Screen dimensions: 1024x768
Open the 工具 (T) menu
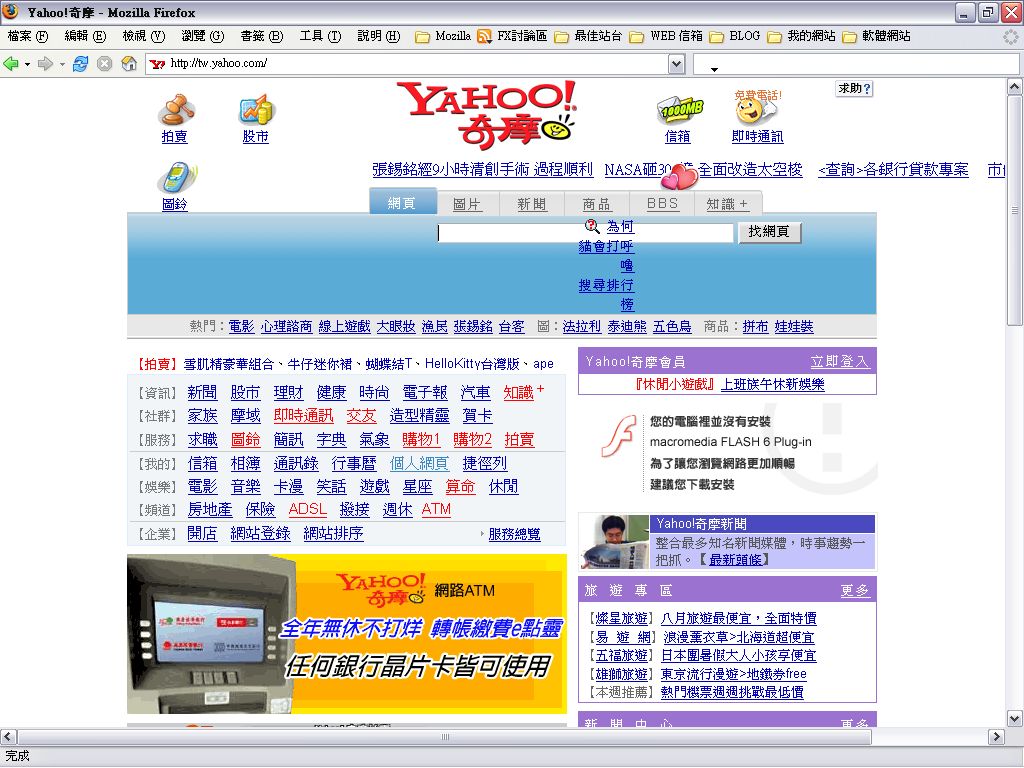320,37
